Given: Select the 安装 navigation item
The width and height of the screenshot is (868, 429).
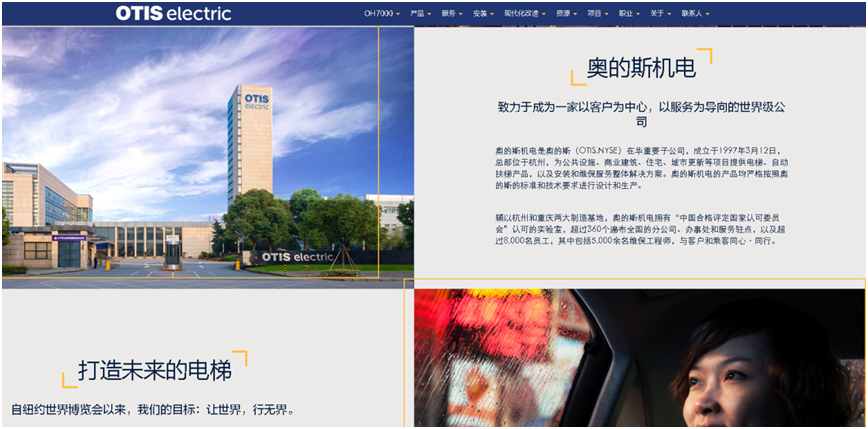Looking at the screenshot, I should click(x=483, y=14).
